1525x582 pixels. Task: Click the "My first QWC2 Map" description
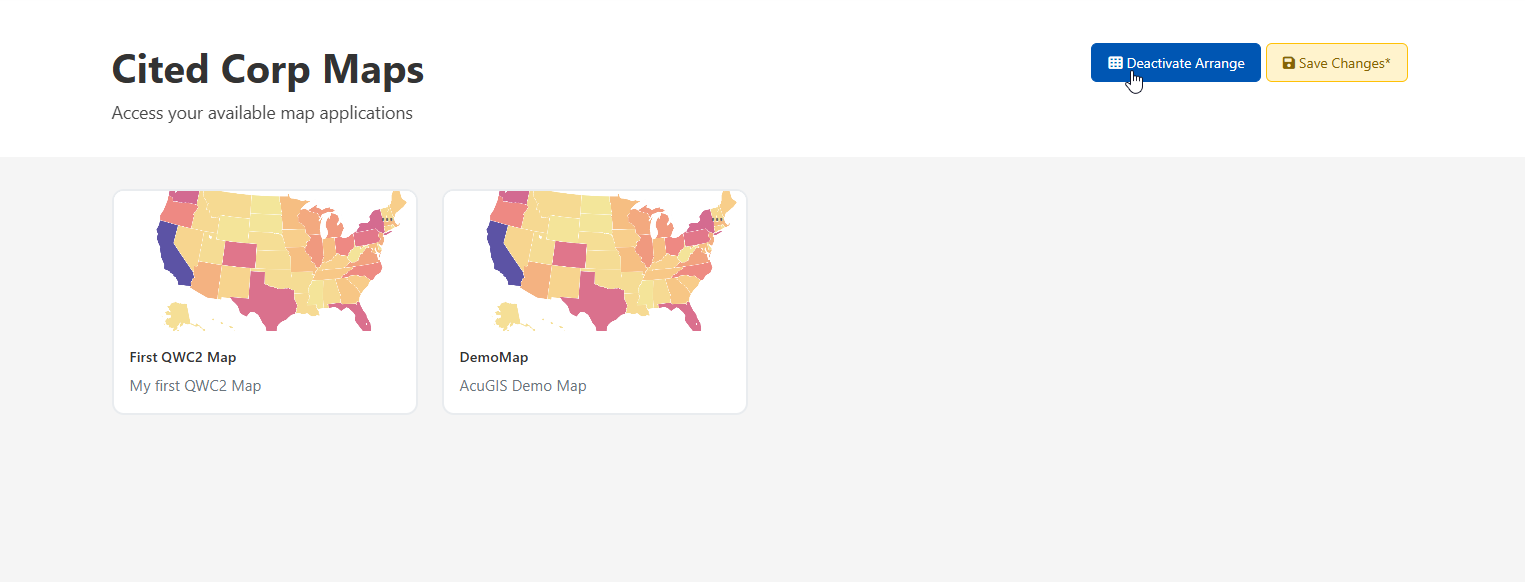[195, 385]
